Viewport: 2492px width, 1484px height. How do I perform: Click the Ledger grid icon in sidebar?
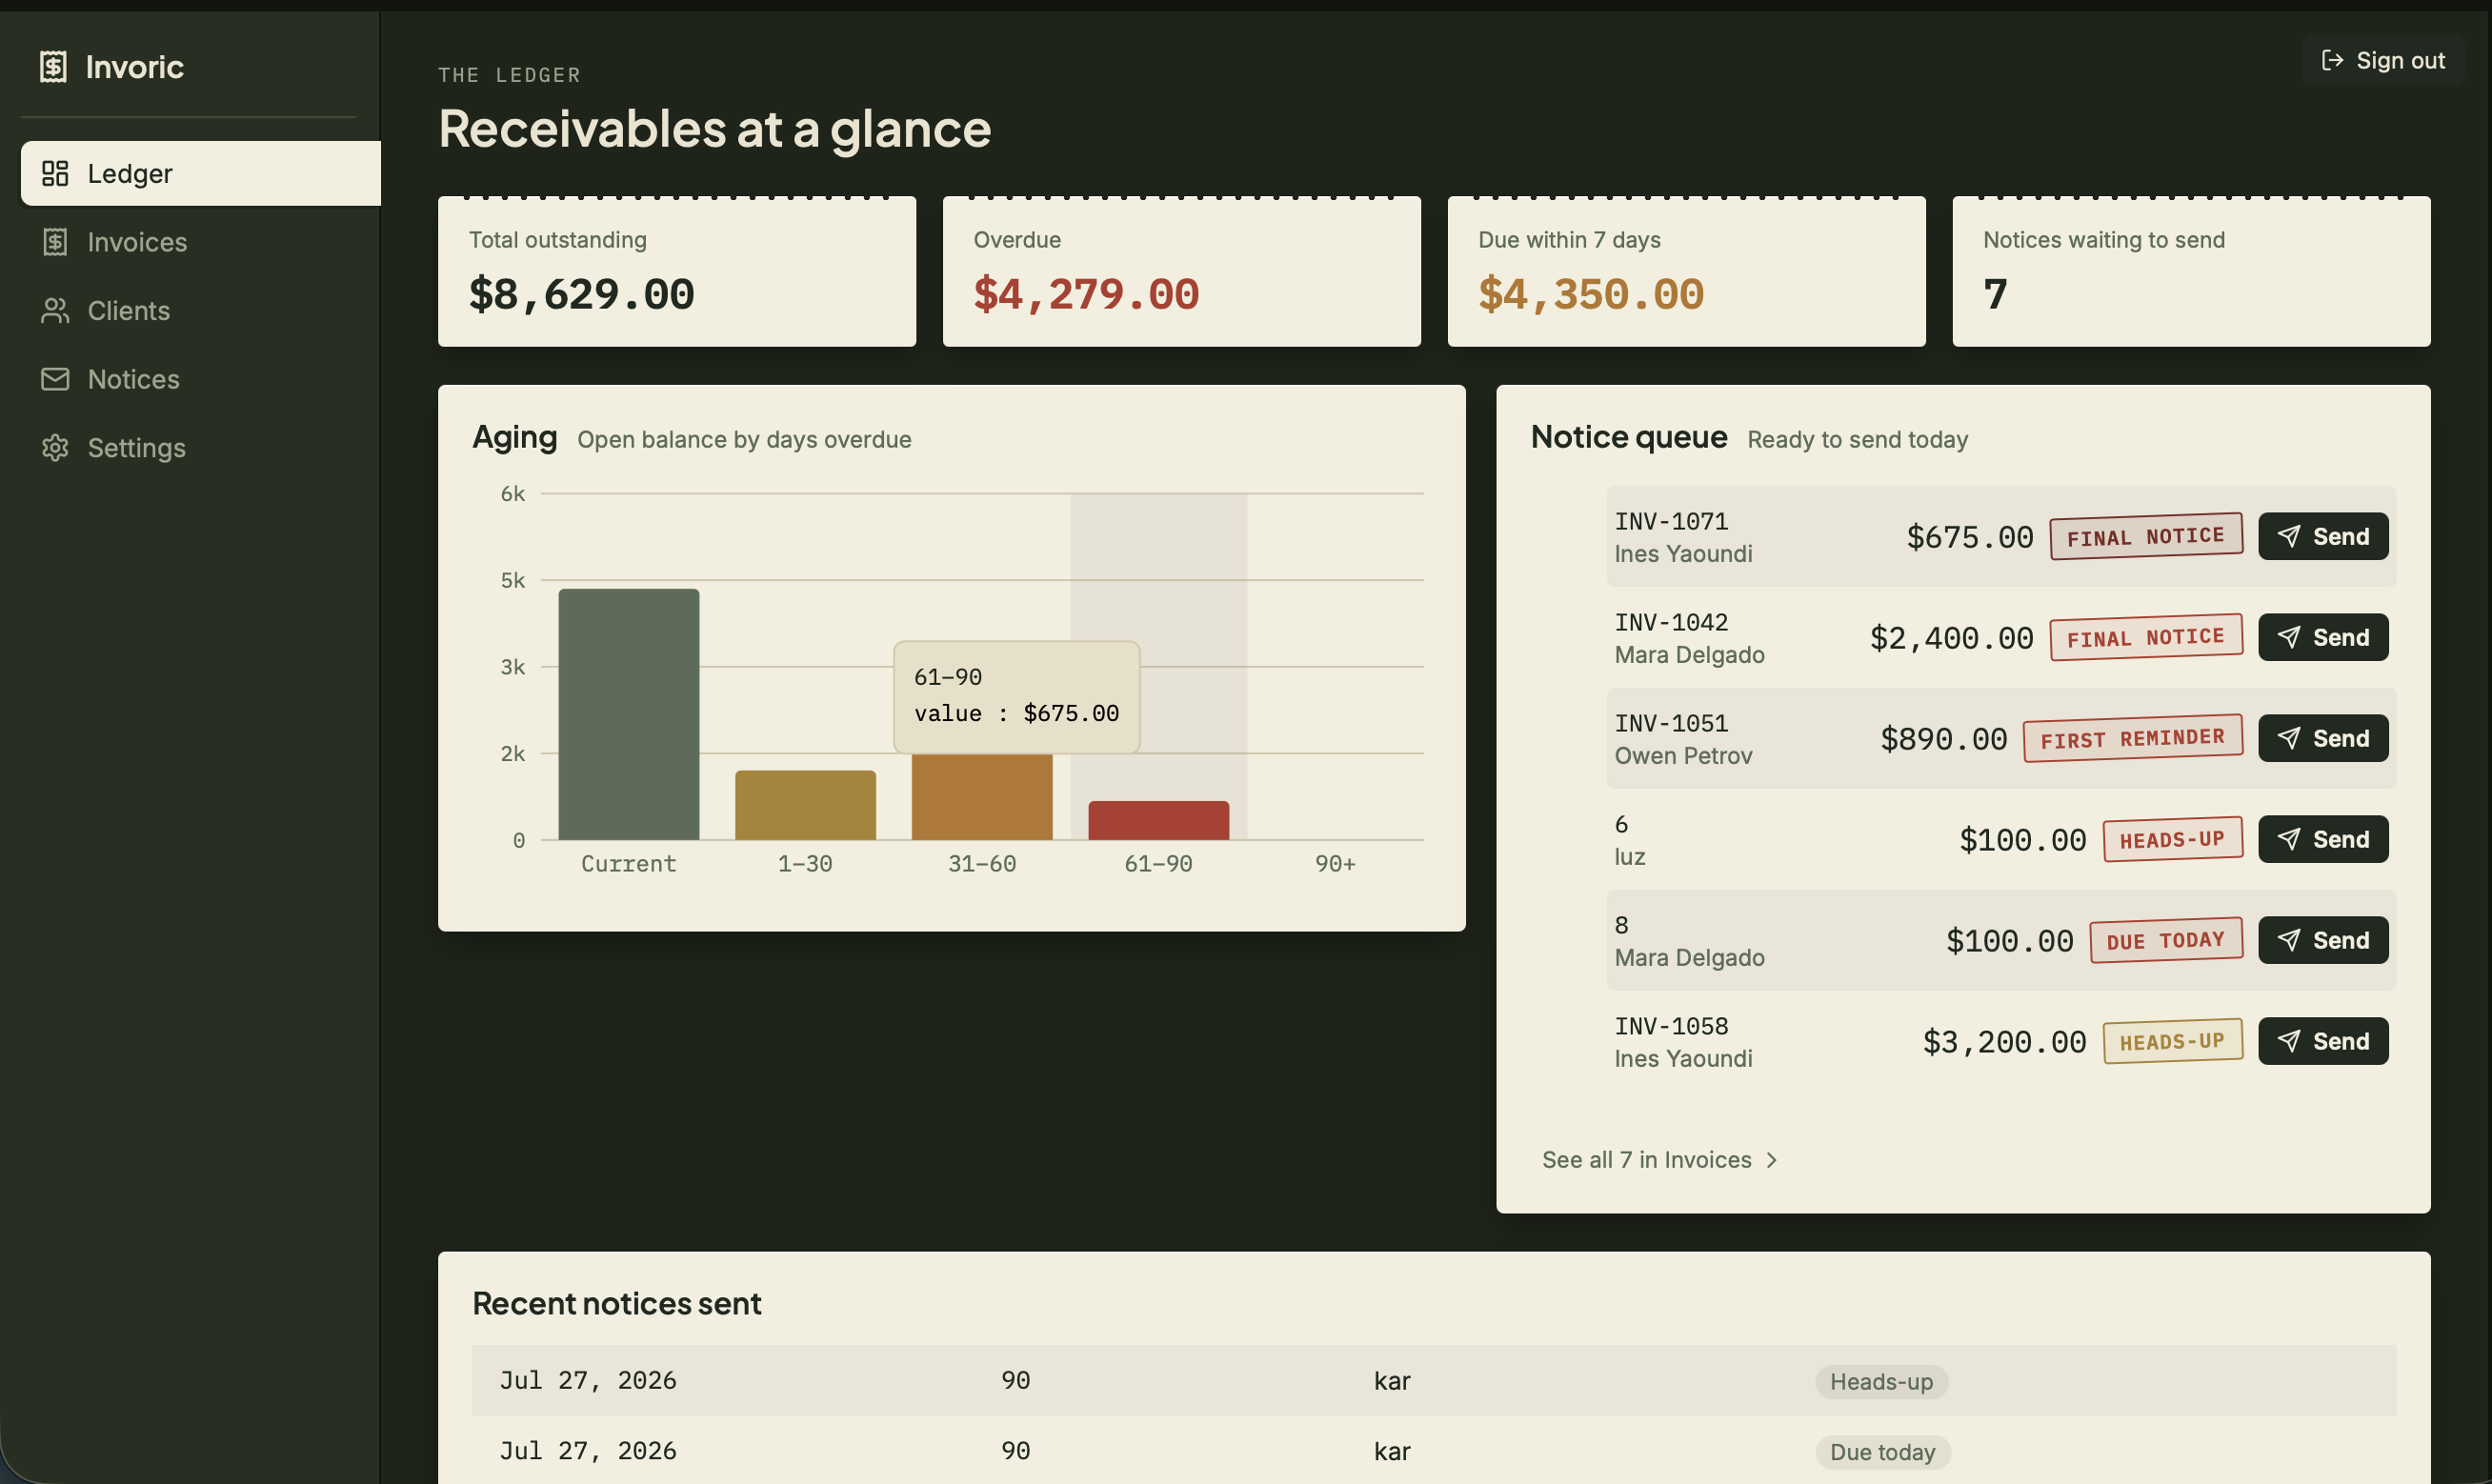55,173
